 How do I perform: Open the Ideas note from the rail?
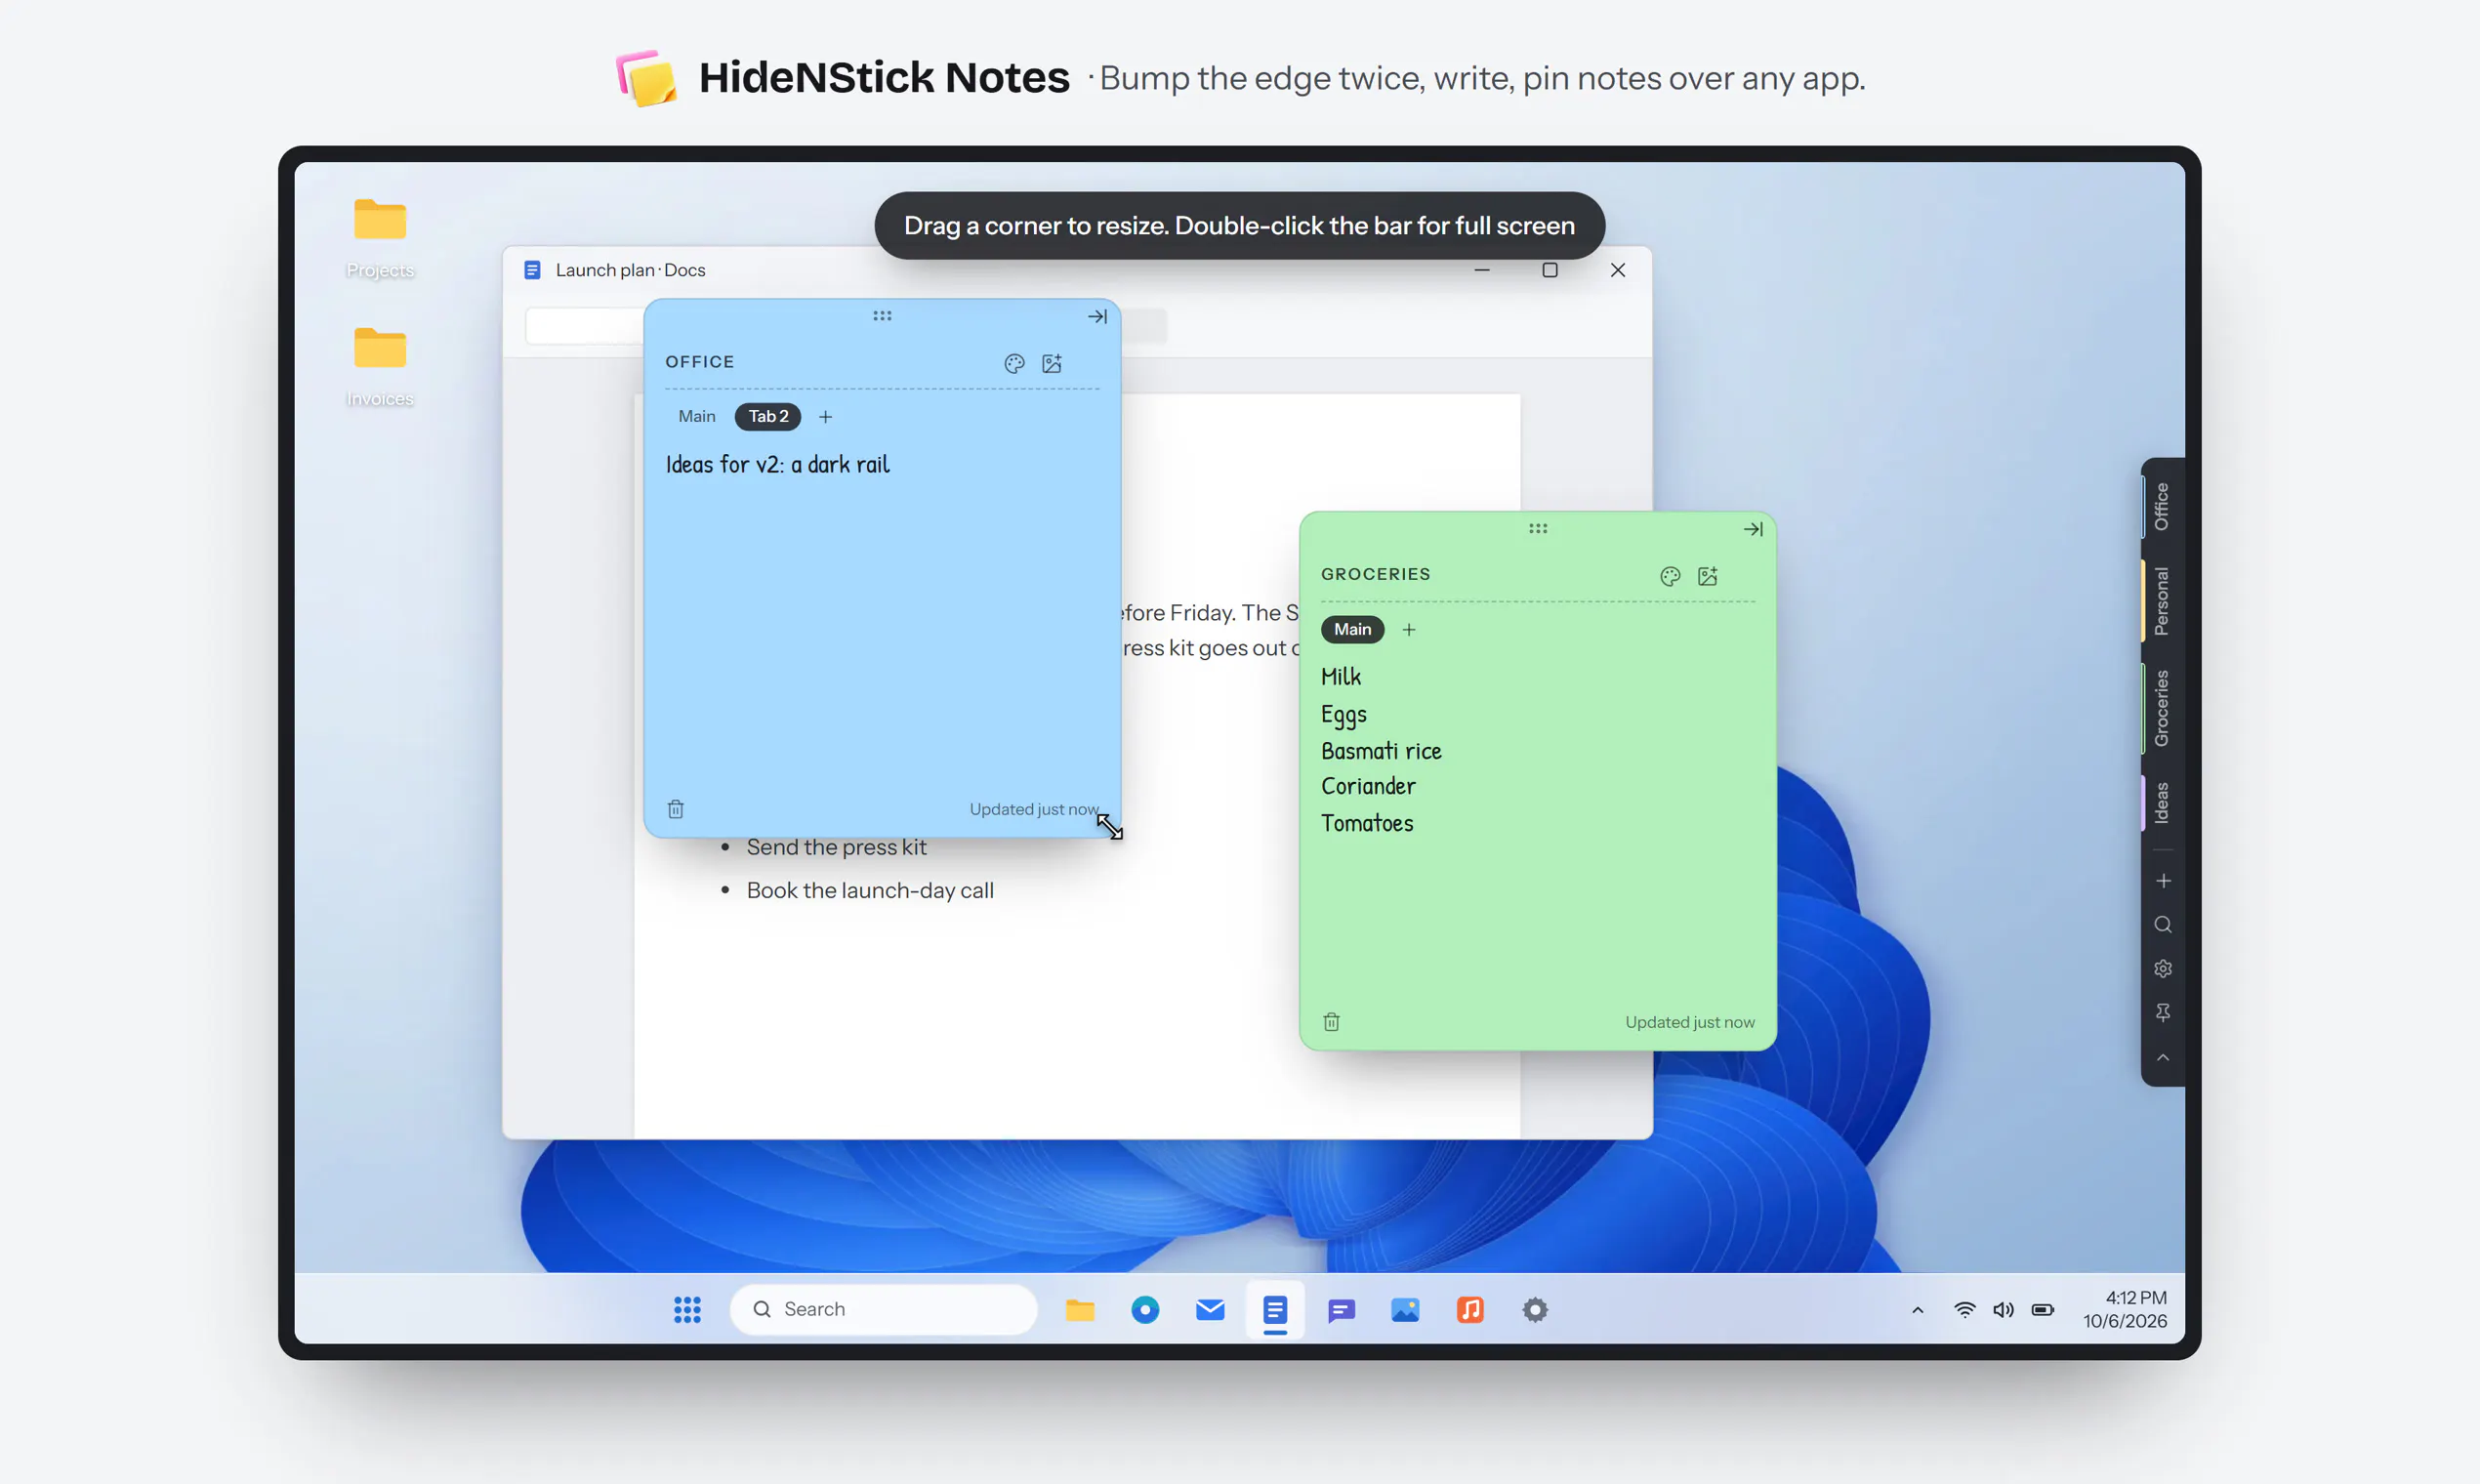(2161, 803)
